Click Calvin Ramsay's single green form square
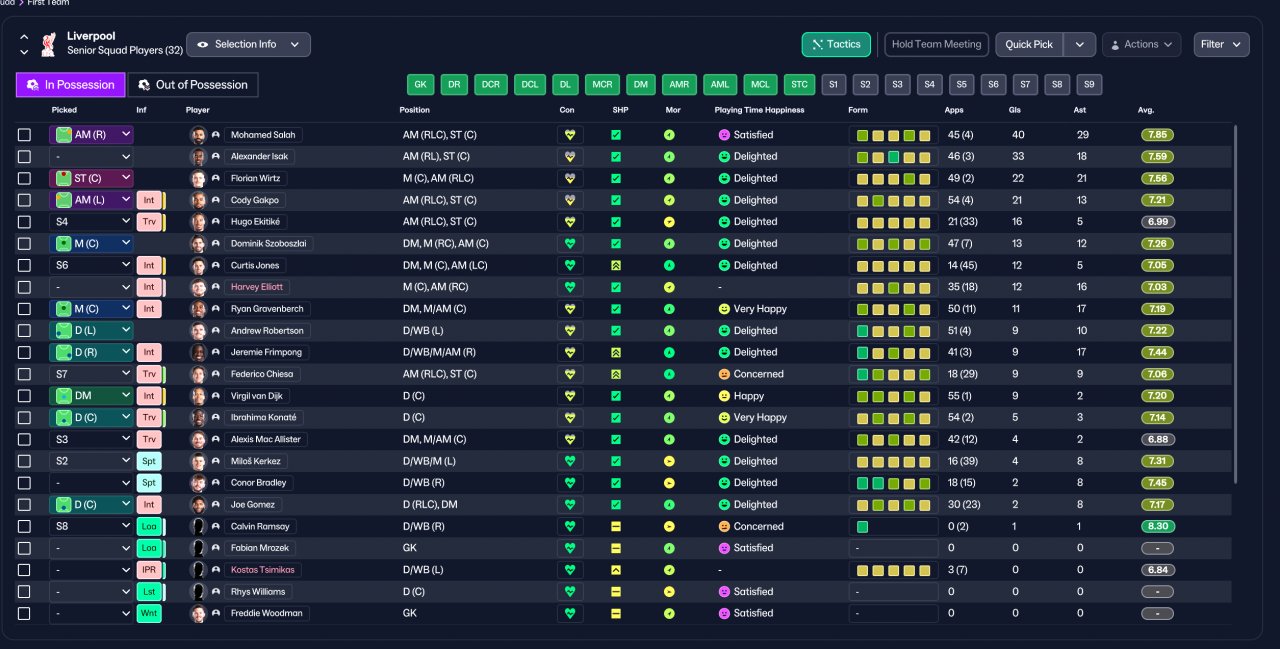The image size is (1280, 649). pos(862,527)
